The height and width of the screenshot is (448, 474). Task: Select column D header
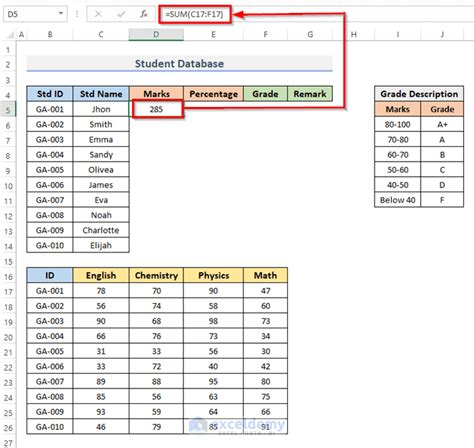(156, 34)
